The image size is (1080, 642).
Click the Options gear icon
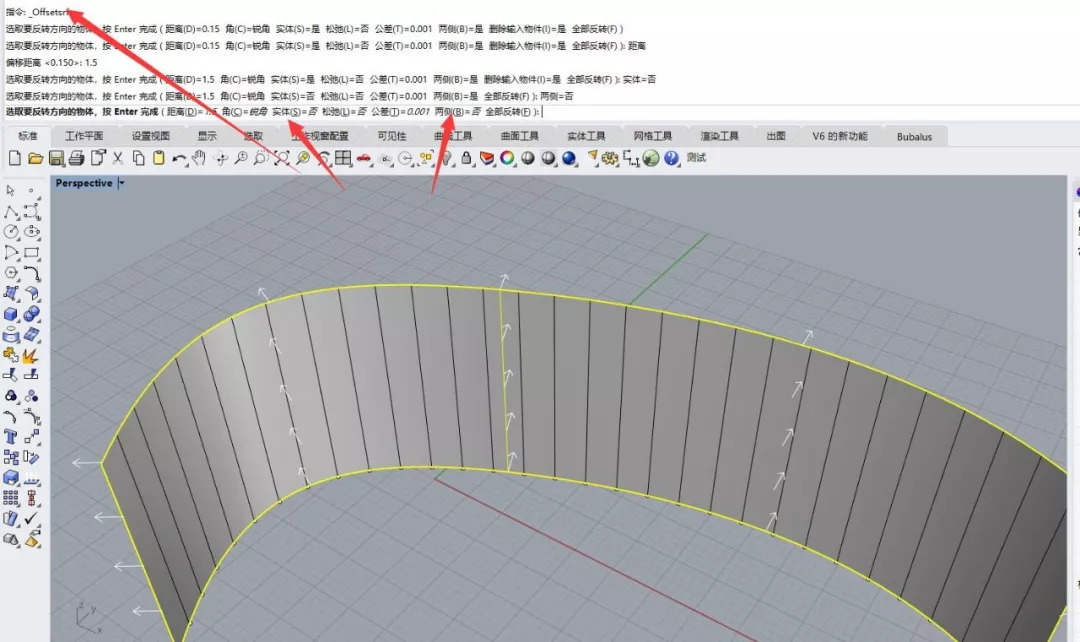coord(610,158)
